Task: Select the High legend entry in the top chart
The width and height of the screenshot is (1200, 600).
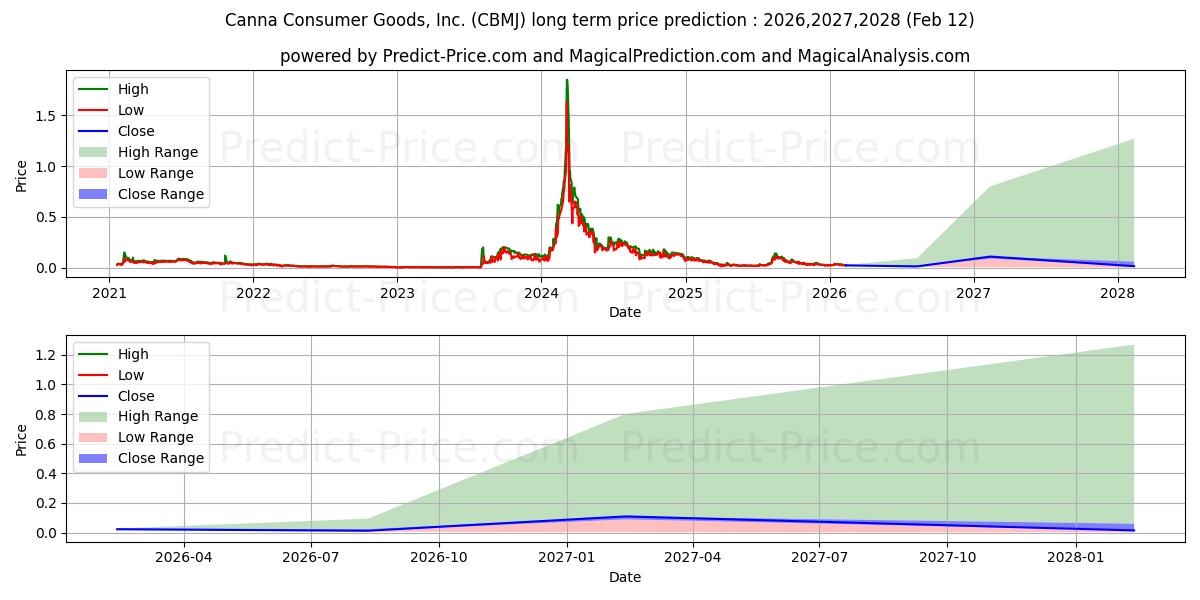Action: pyautogui.click(x=132, y=89)
